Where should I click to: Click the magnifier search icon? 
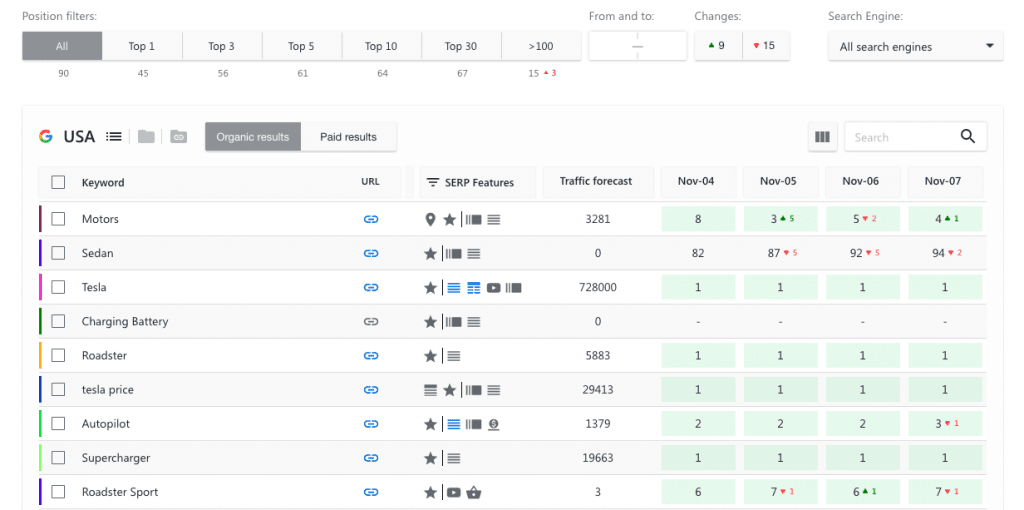(x=968, y=136)
